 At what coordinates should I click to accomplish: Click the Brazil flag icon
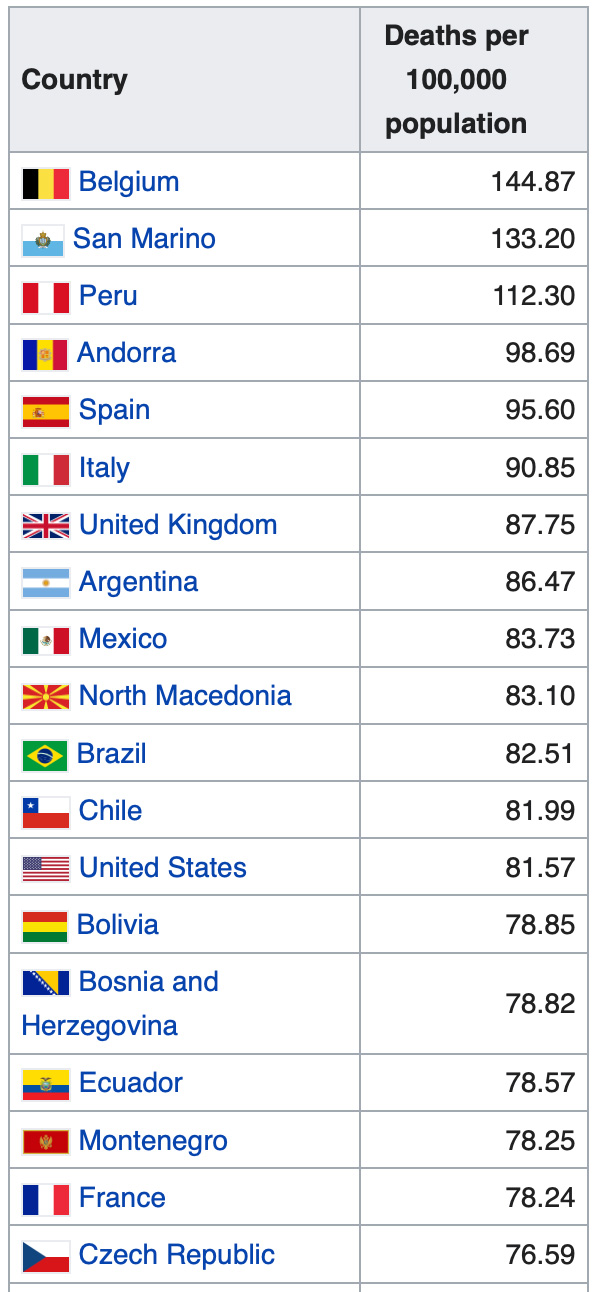[x=45, y=755]
